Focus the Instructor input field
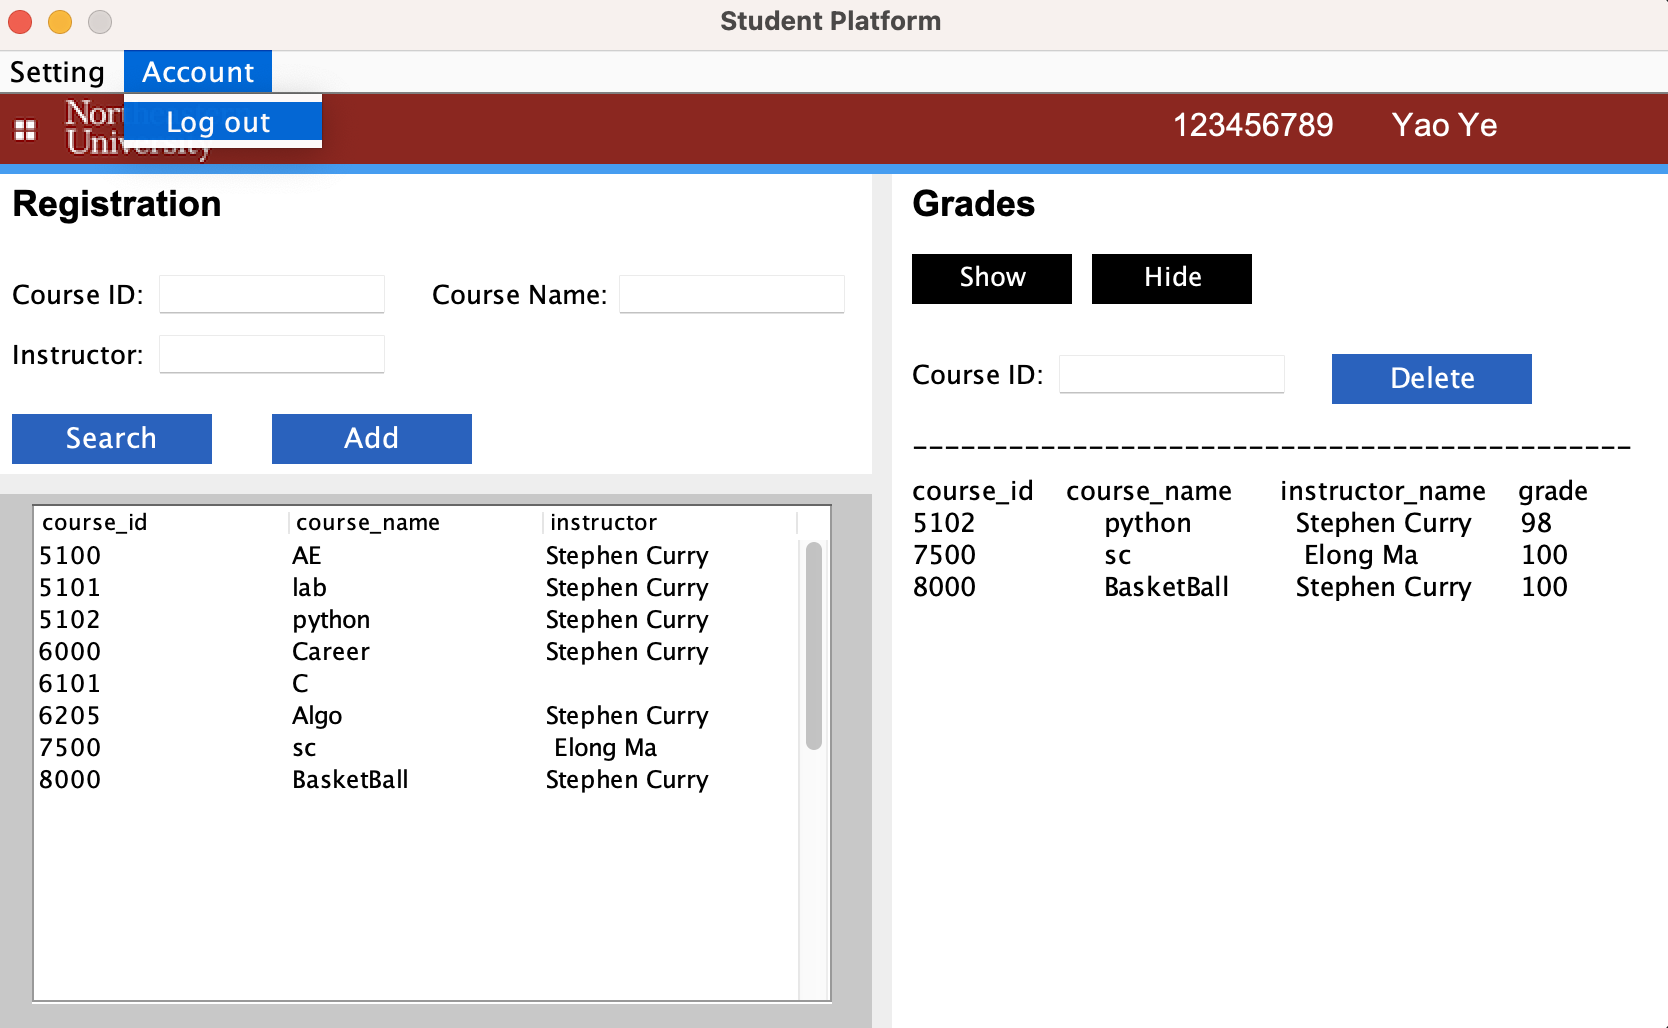 [272, 354]
